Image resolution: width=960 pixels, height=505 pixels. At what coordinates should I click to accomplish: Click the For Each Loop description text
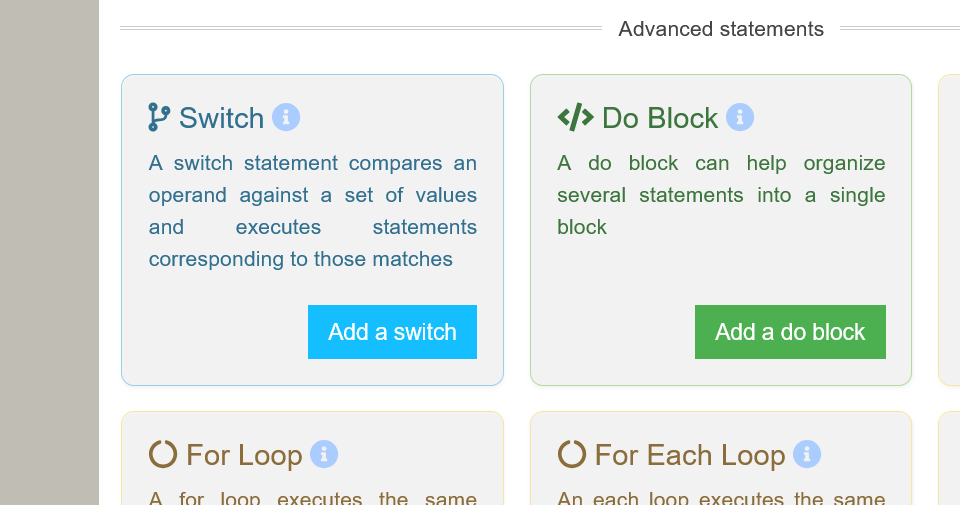pos(720,497)
